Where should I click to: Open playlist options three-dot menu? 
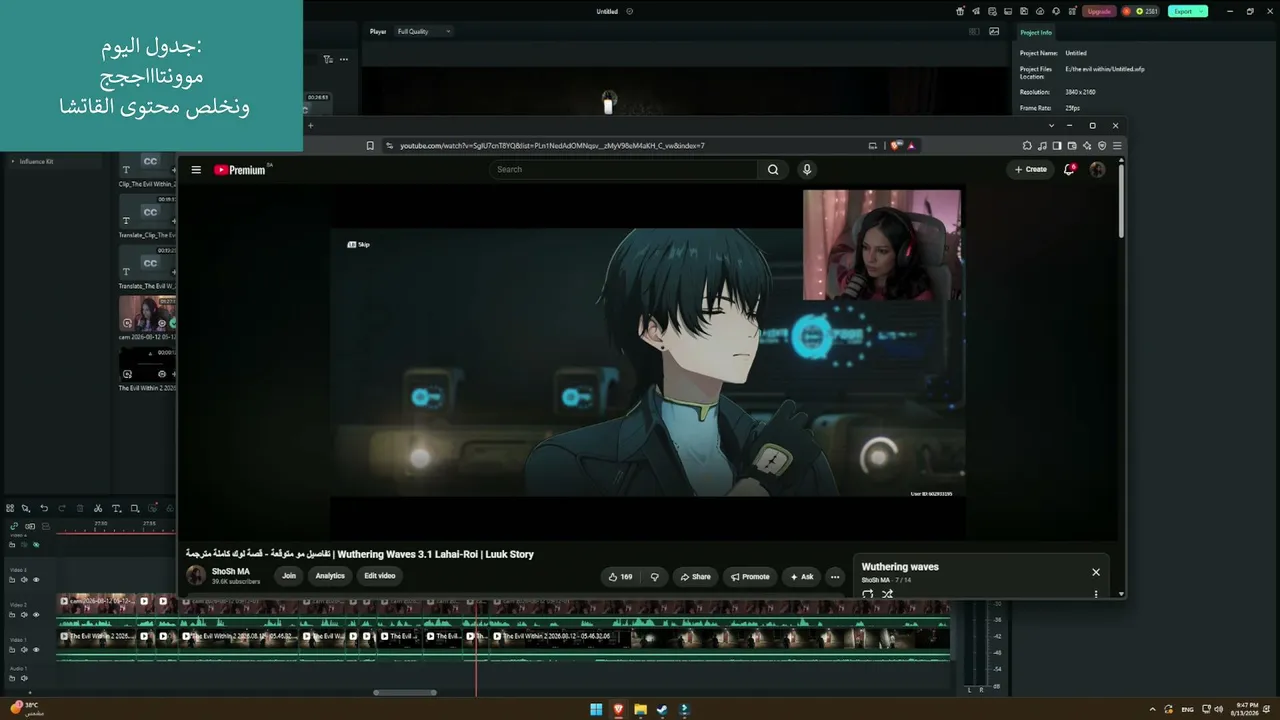pyautogui.click(x=1096, y=594)
